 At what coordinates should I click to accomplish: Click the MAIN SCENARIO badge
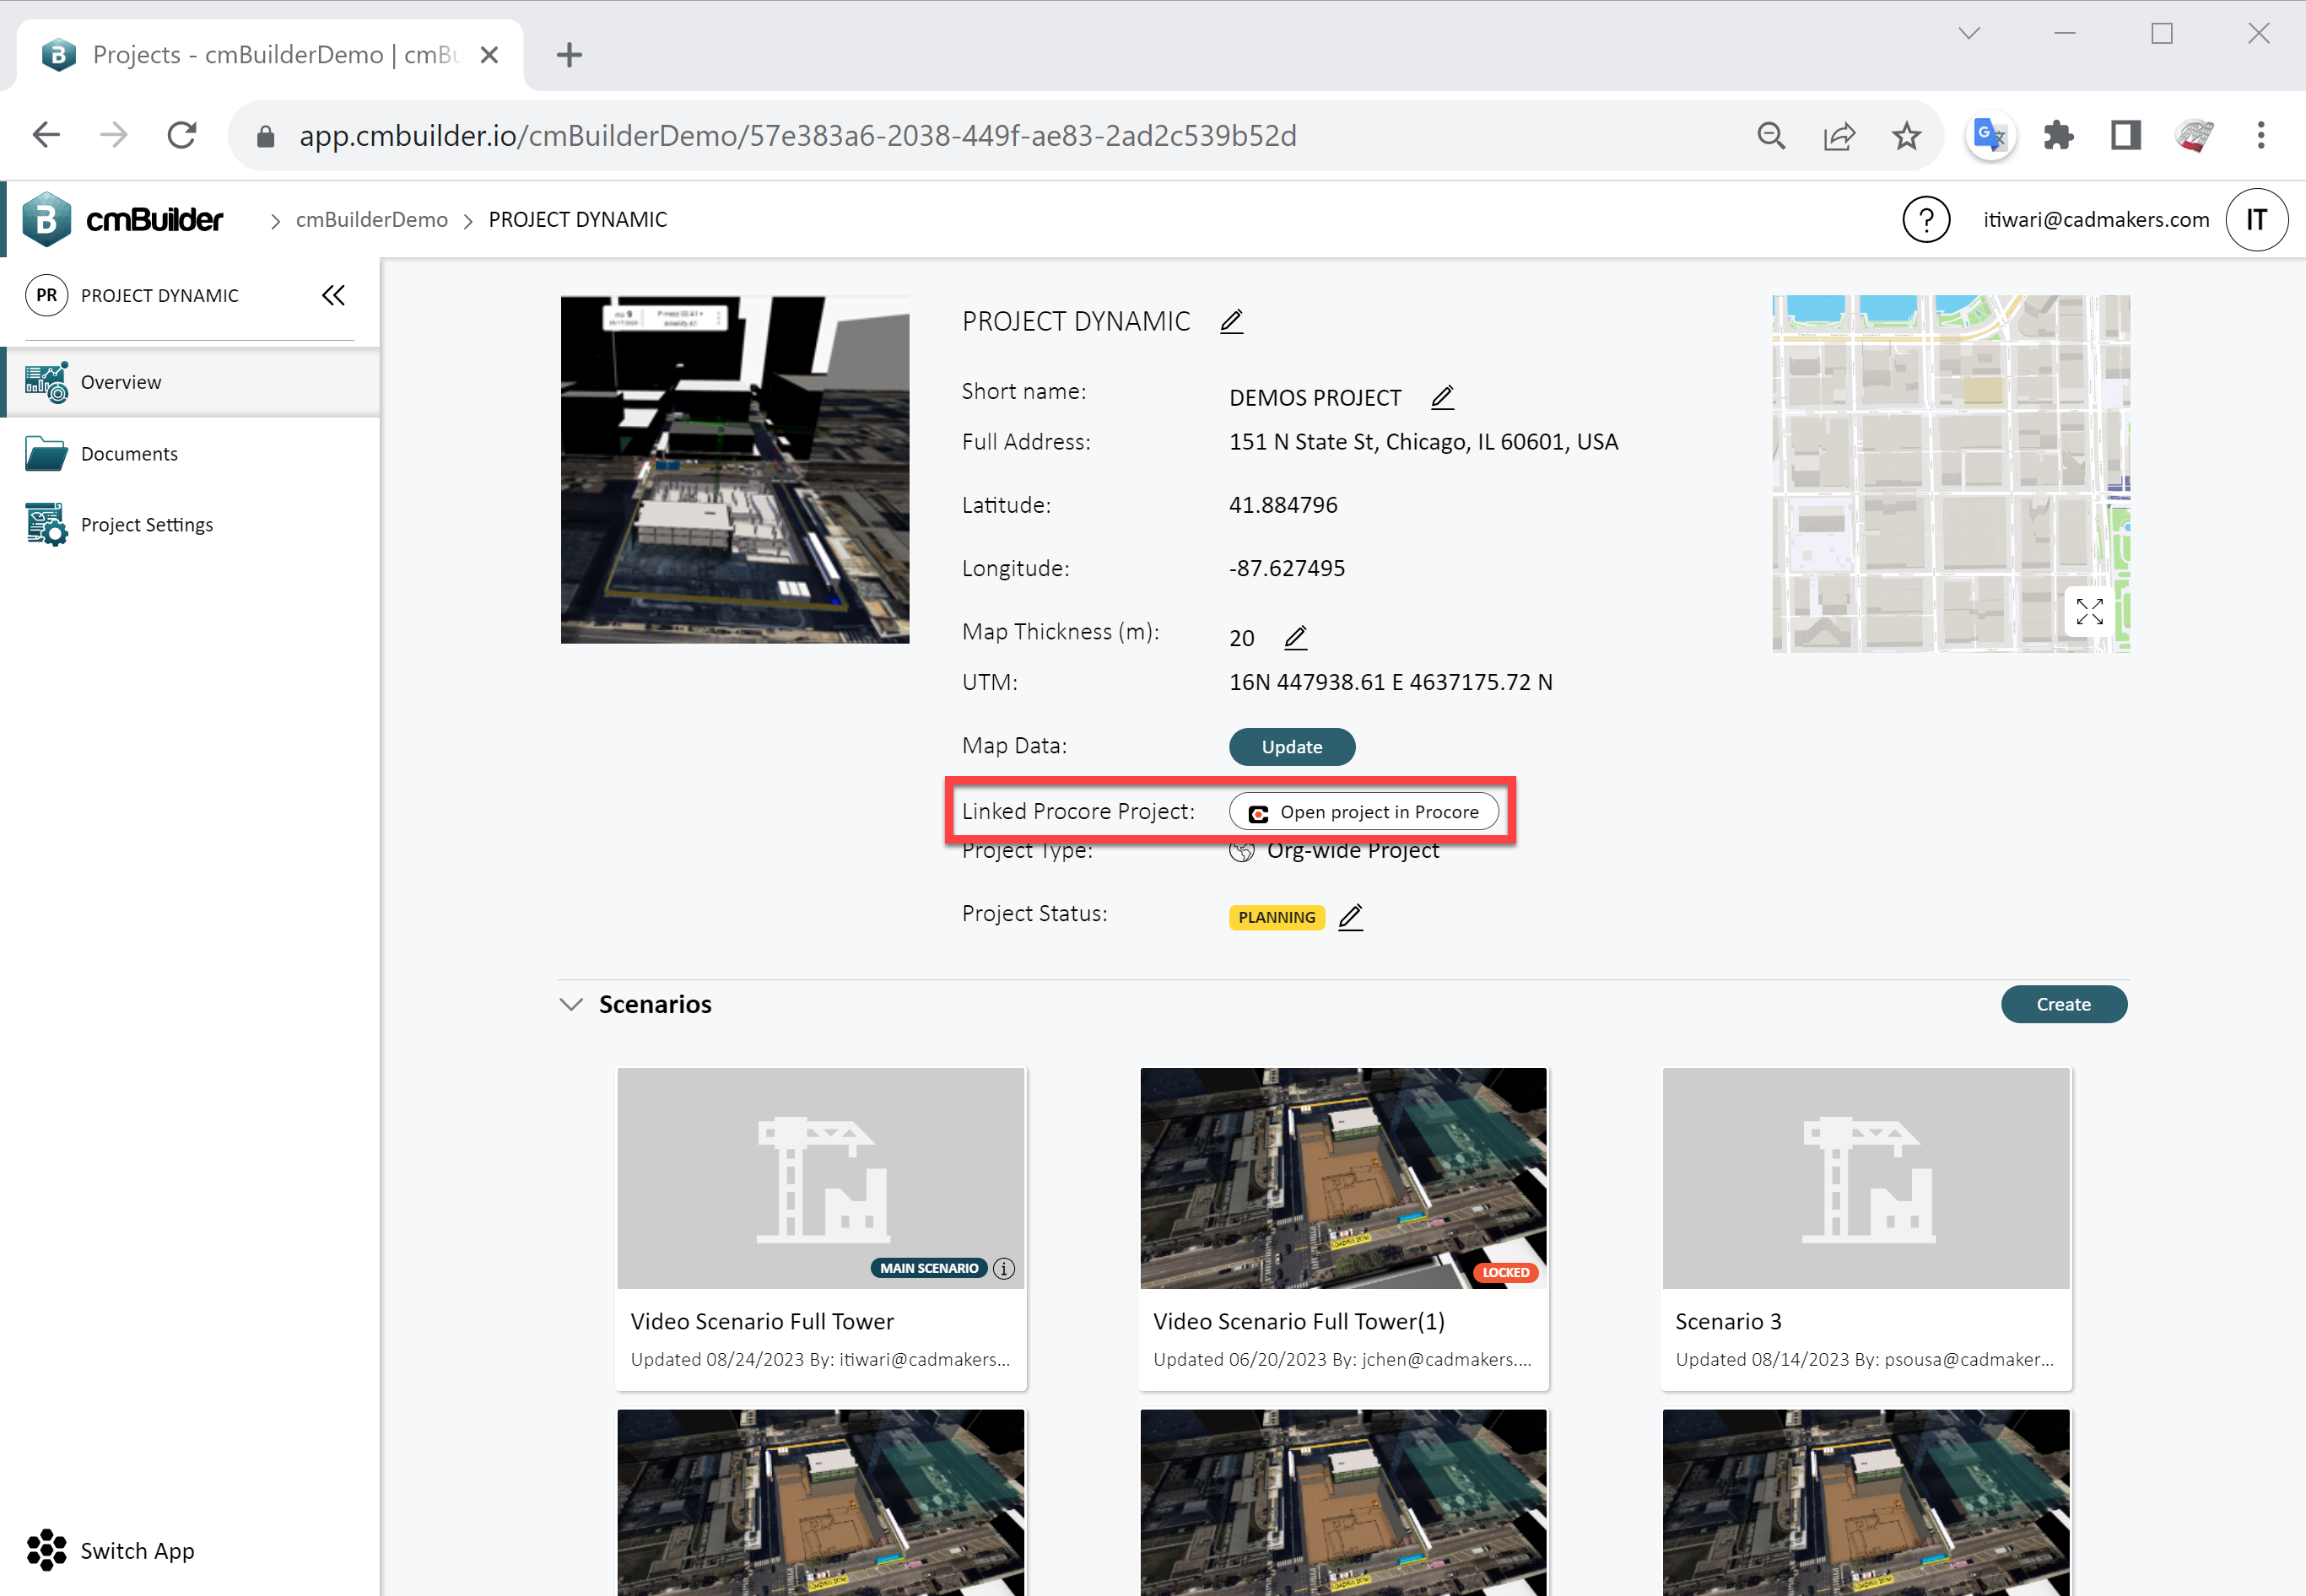(928, 1268)
